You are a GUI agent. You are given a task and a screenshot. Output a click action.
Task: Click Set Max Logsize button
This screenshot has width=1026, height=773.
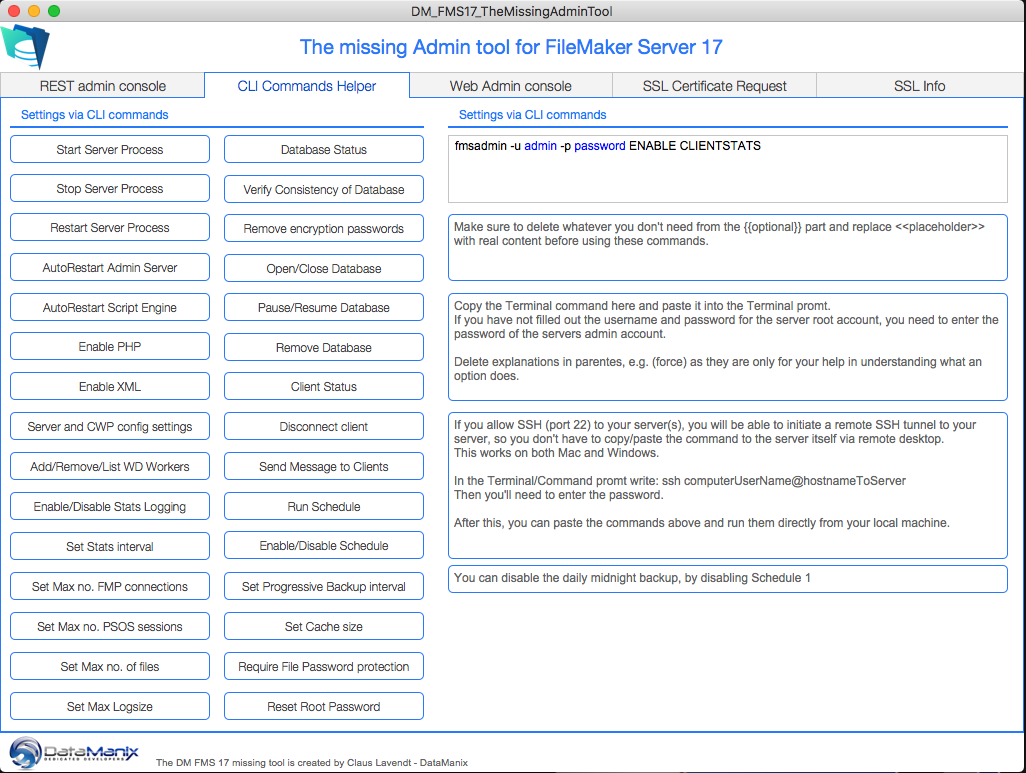(x=110, y=706)
